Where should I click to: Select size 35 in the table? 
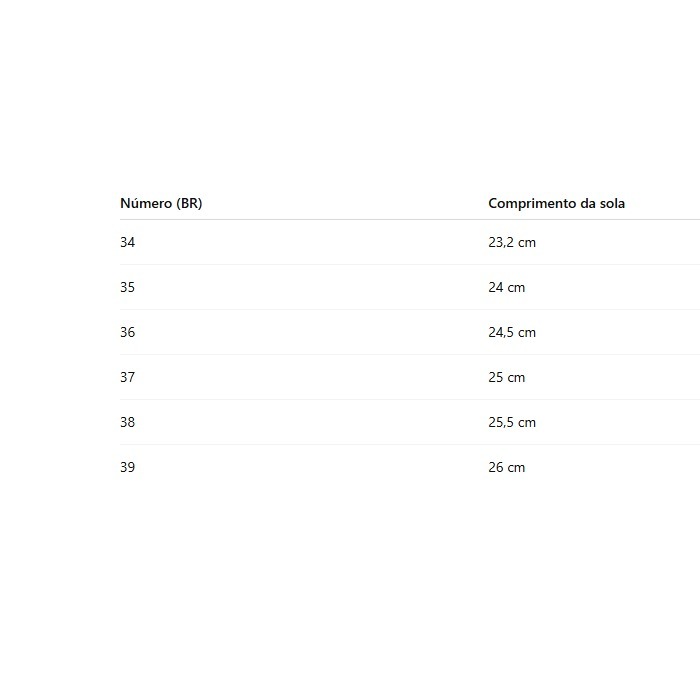click(x=127, y=287)
